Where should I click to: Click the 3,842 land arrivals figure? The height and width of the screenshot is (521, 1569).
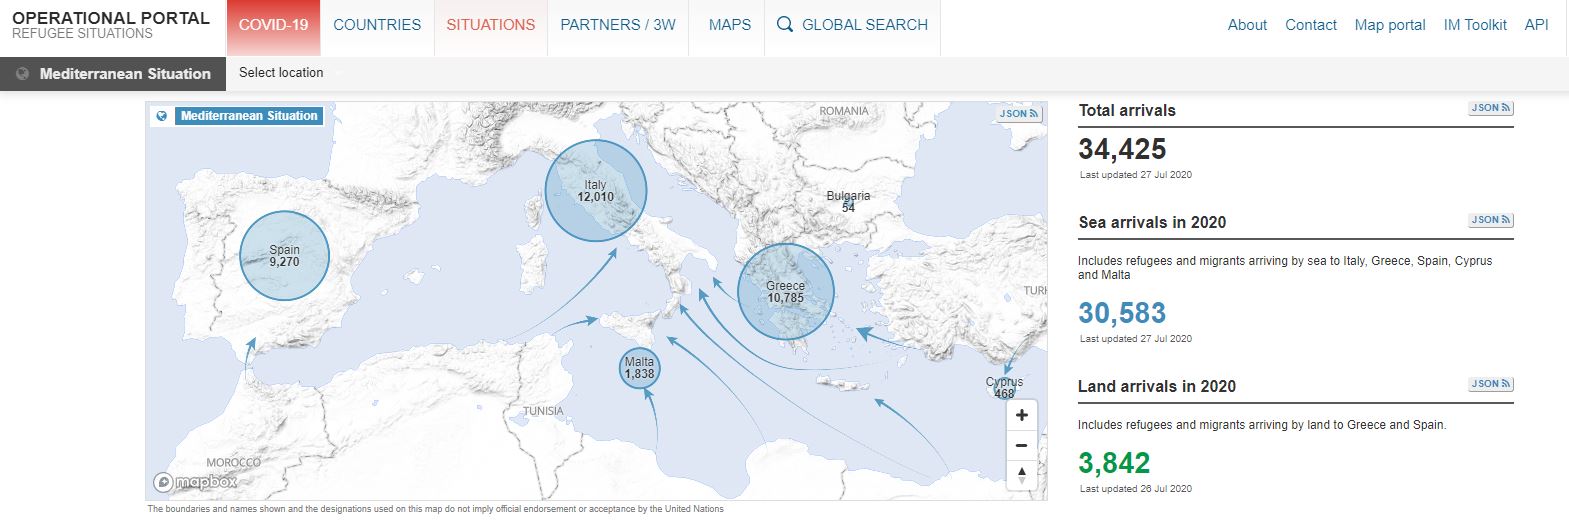[x=1114, y=464]
